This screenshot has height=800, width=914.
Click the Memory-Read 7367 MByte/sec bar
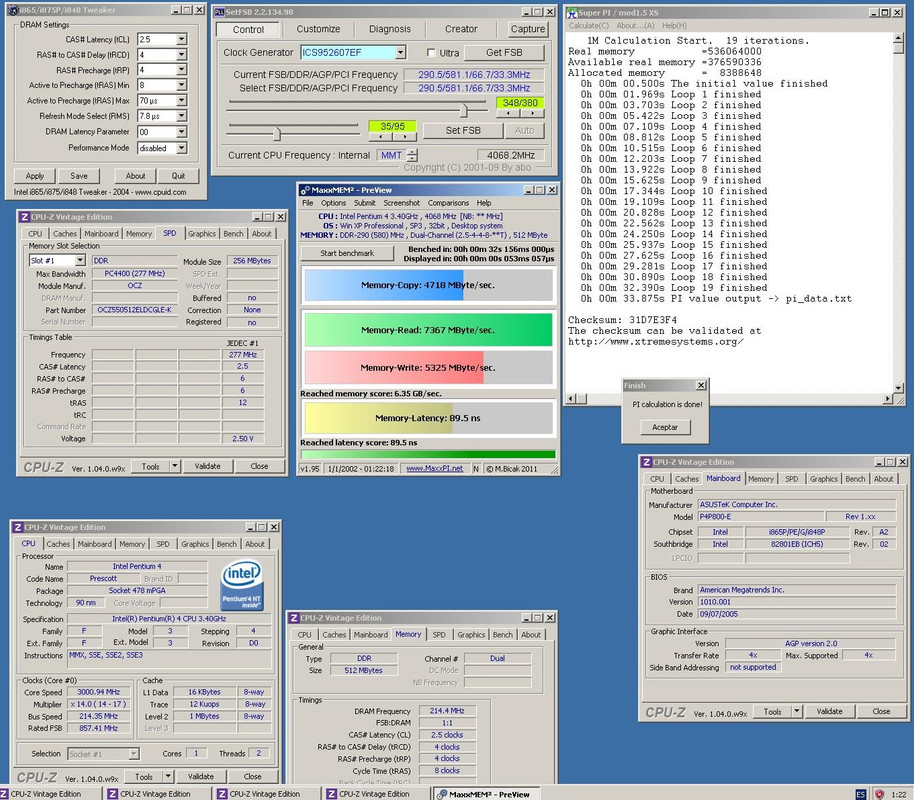pyautogui.click(x=428, y=330)
